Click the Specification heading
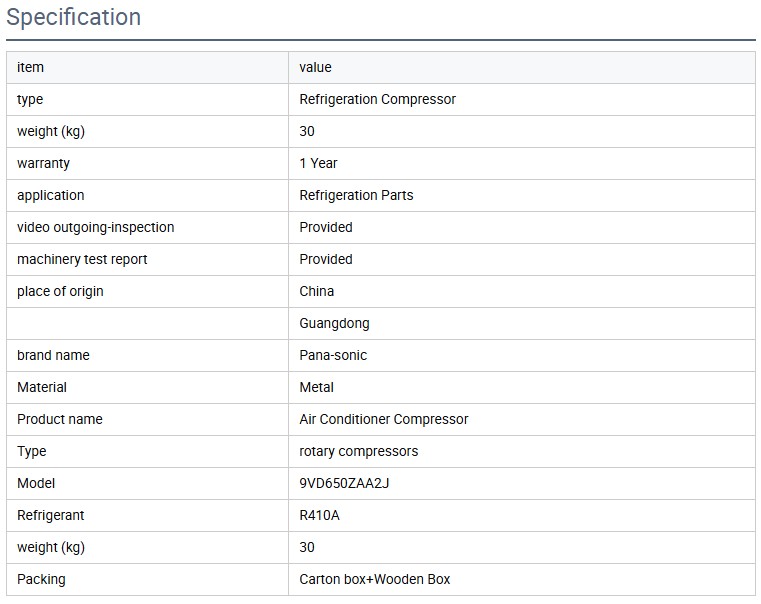This screenshot has width=761, height=604. [74, 18]
